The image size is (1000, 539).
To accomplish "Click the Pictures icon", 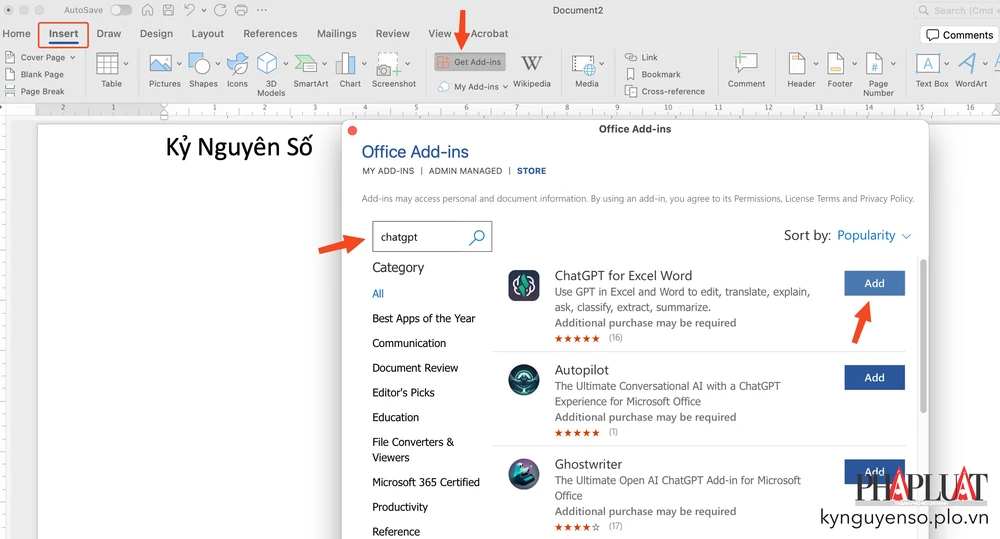I will point(160,64).
